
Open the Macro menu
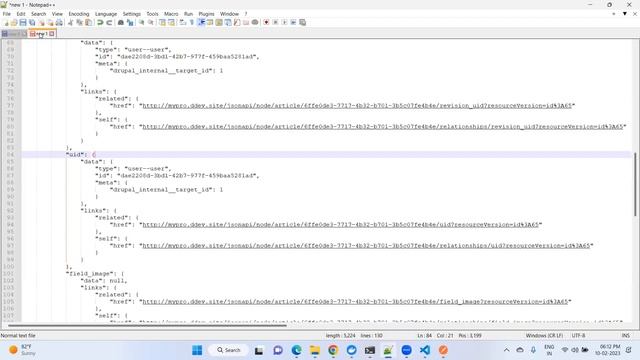click(171, 14)
